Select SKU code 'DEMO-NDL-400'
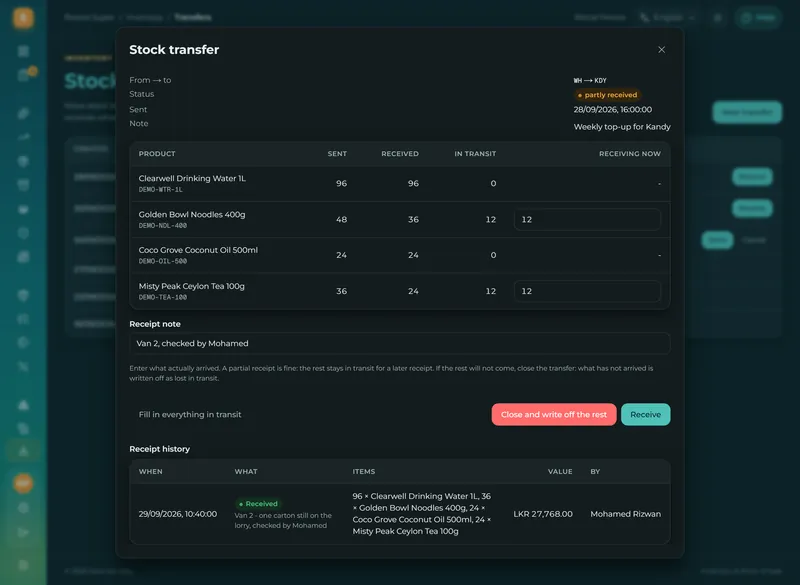The width and height of the screenshot is (800, 585). [x=163, y=225]
